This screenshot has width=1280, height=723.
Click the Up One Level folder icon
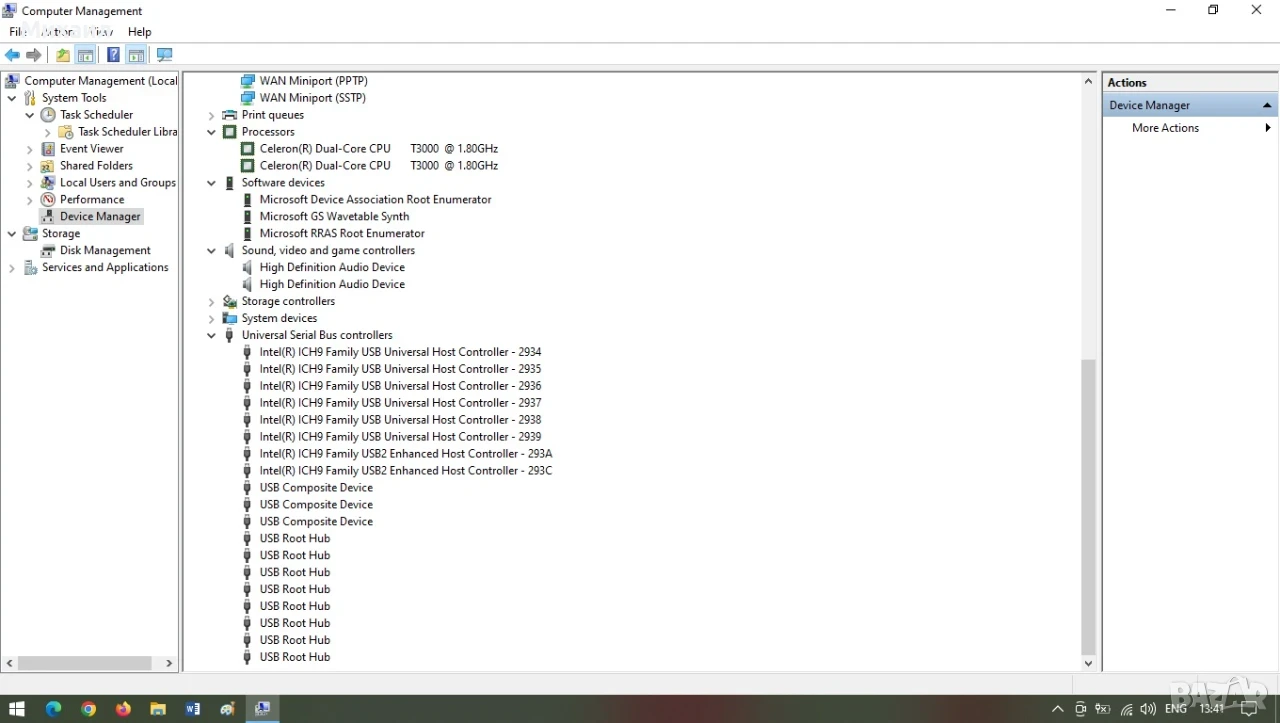(x=63, y=55)
